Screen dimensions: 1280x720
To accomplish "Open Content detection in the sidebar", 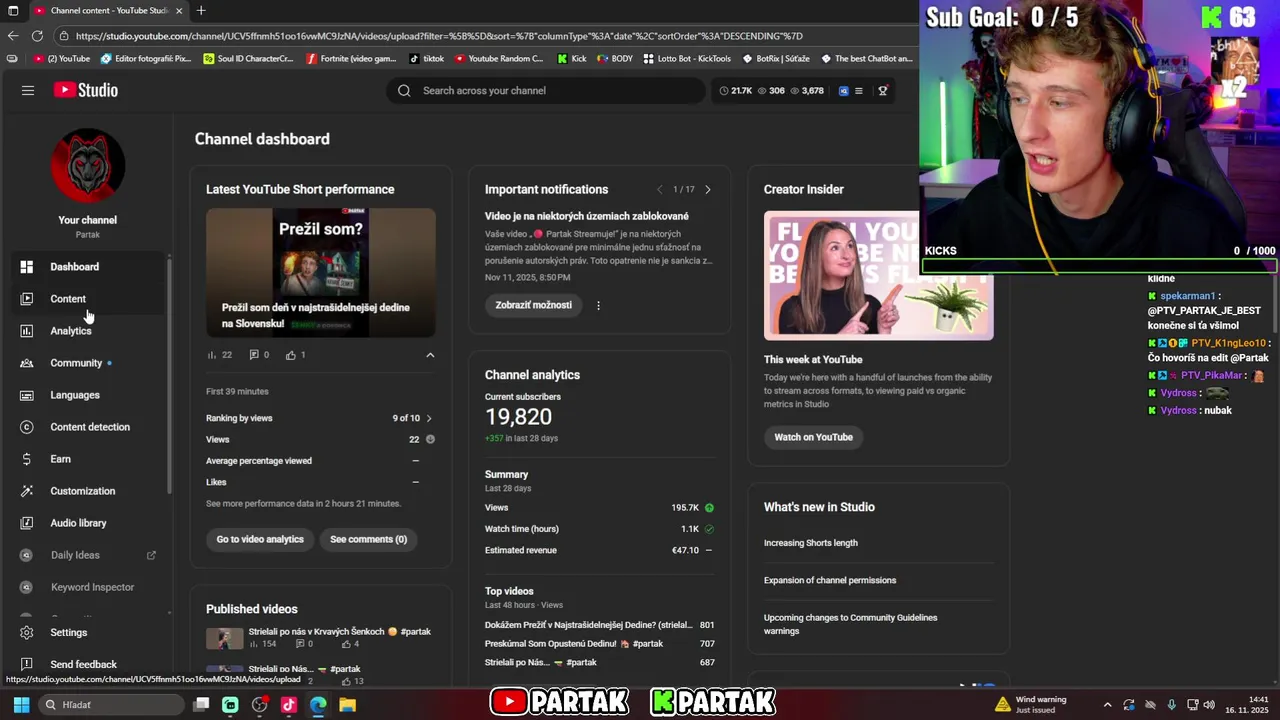I will click(85, 427).
